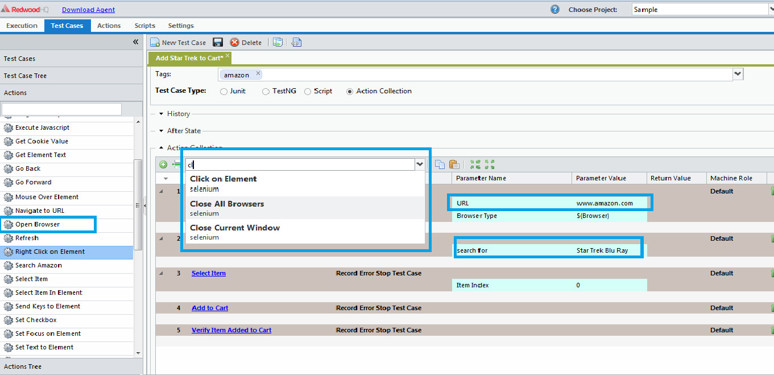
Task: Click the paste actions icon
Action: [454, 164]
